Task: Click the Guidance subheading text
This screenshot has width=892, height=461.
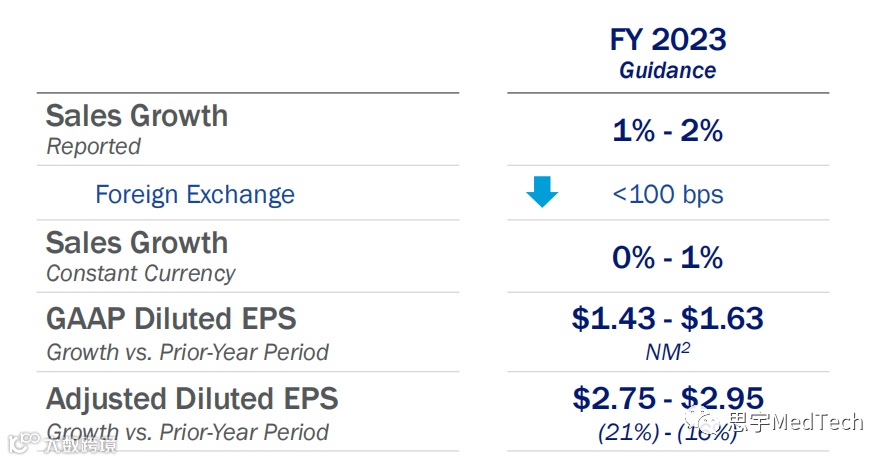Action: click(668, 71)
